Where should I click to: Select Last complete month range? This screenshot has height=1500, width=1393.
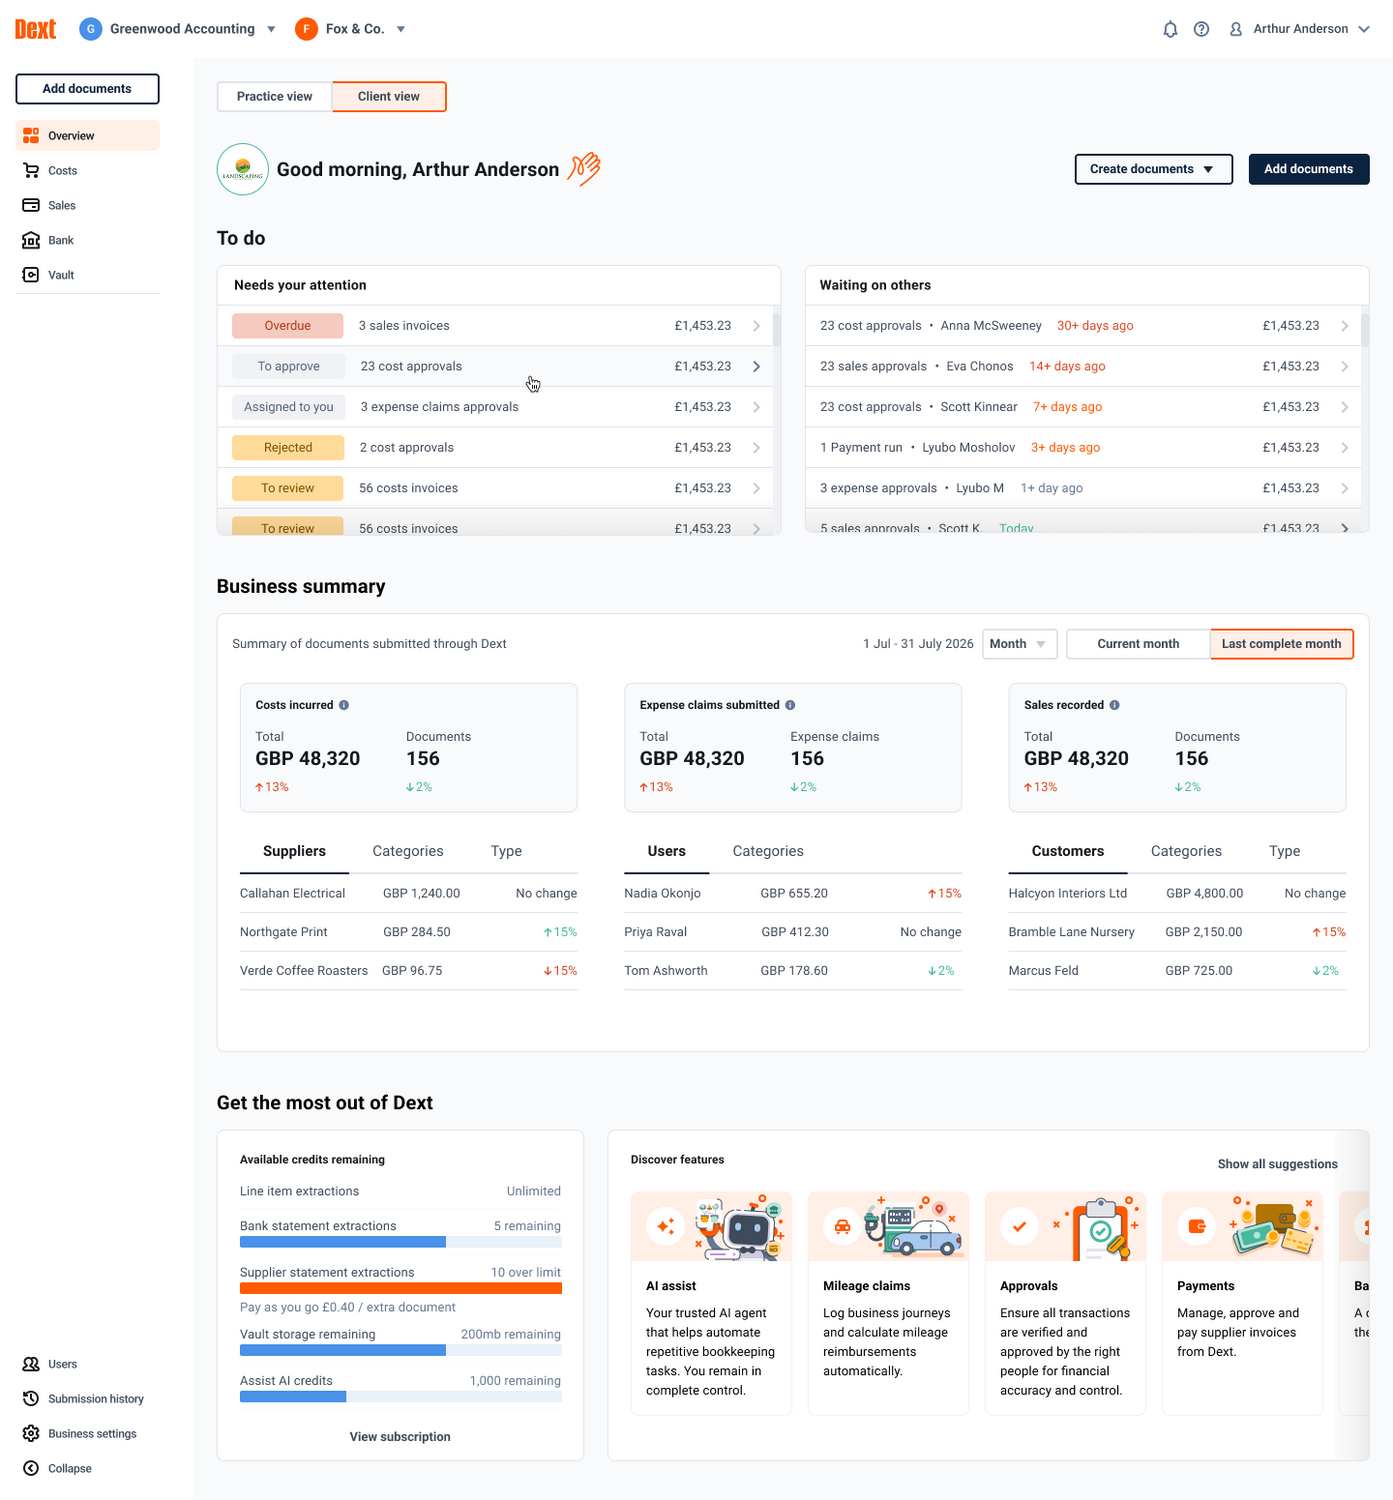[x=1281, y=644]
